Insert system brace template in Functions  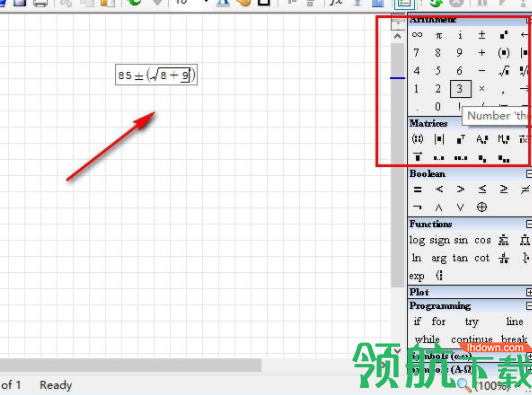(439, 276)
